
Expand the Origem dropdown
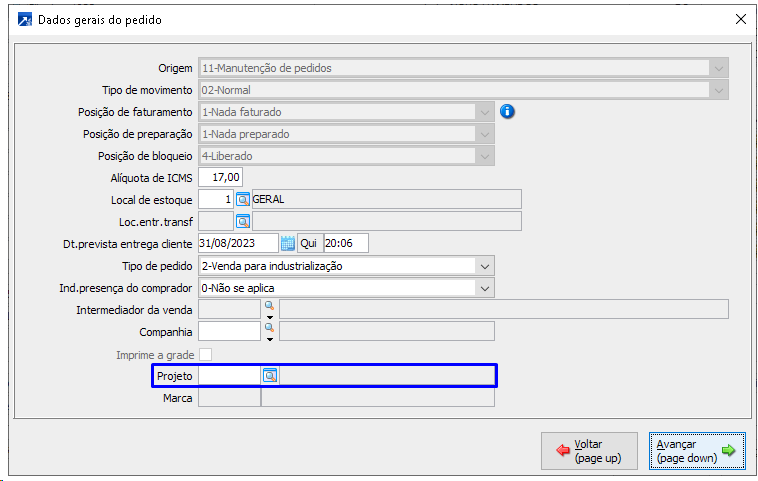(x=719, y=68)
